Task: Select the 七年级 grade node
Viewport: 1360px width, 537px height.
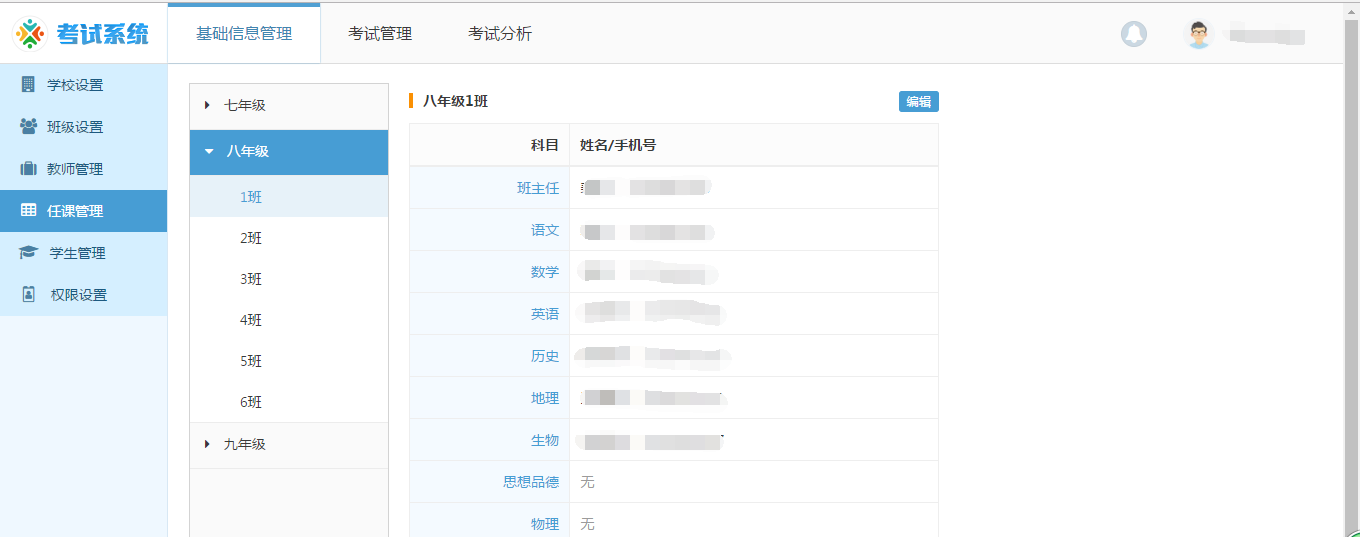Action: [288, 105]
